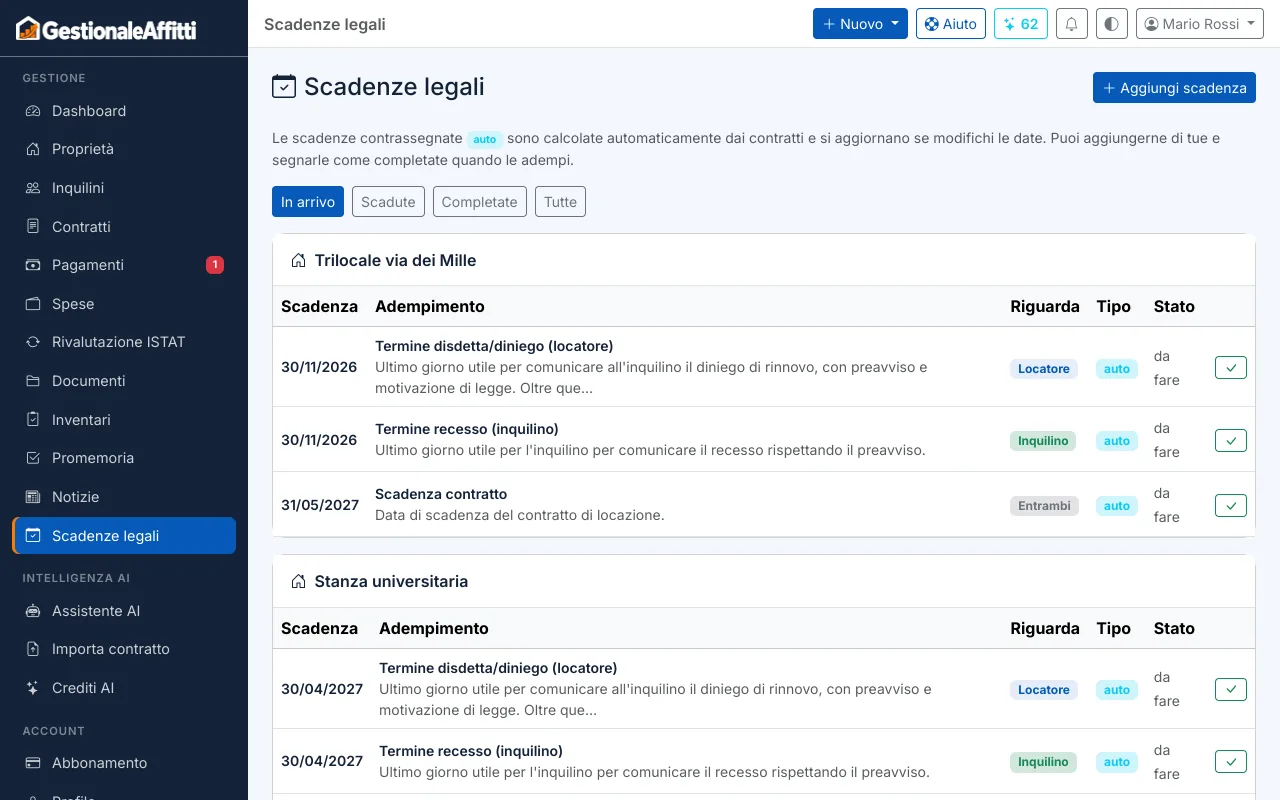Show the Completate filter tab
Viewport: 1280px width, 800px height.
tap(480, 202)
